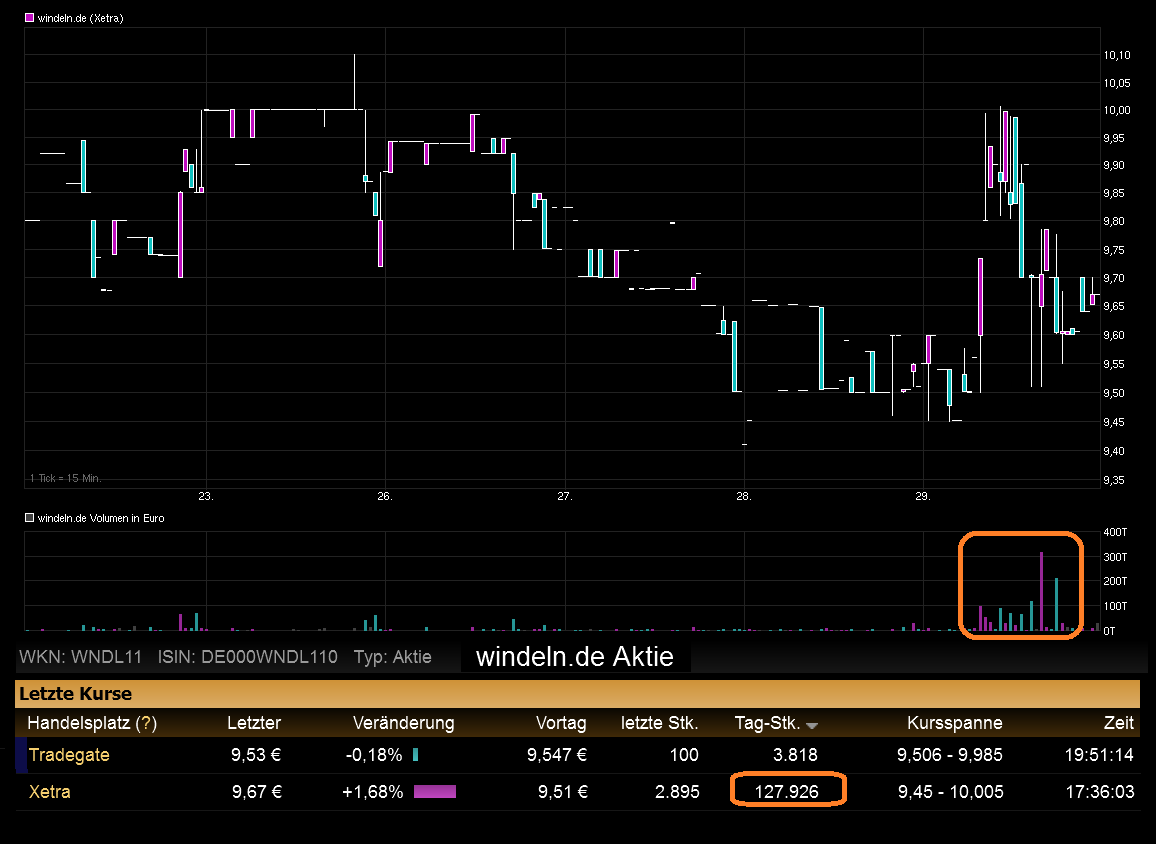Click the small teal change bar in the Tradegate row
This screenshot has height=844, width=1156.
pos(416,755)
